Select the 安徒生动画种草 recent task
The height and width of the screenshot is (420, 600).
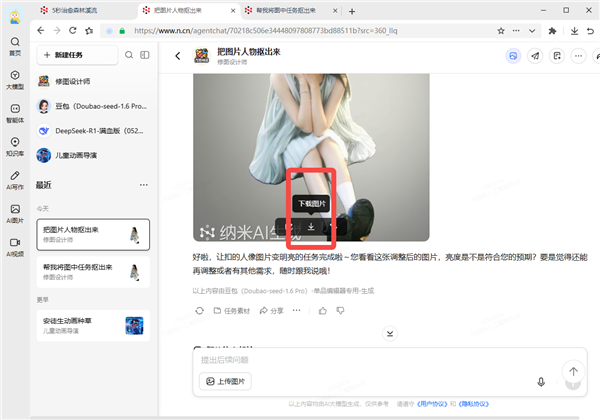pos(92,324)
